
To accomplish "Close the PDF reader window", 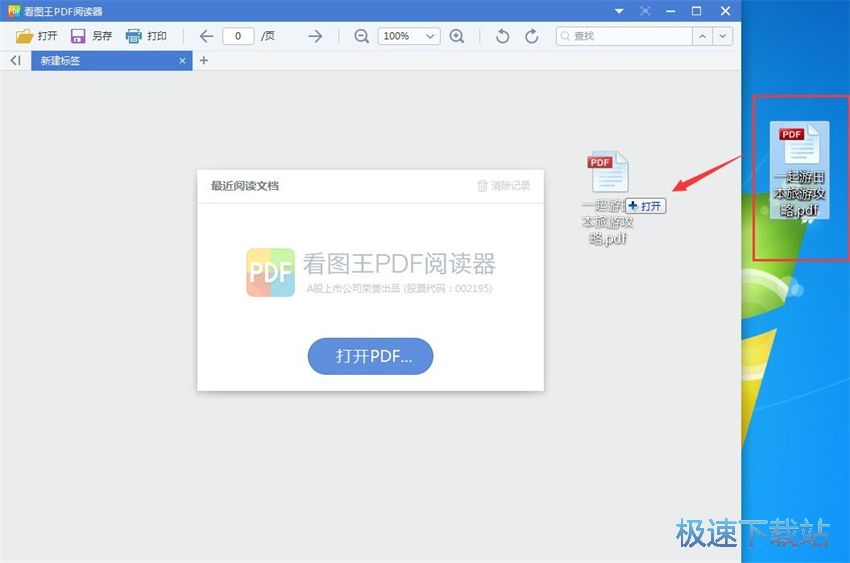I will pyautogui.click(x=725, y=11).
